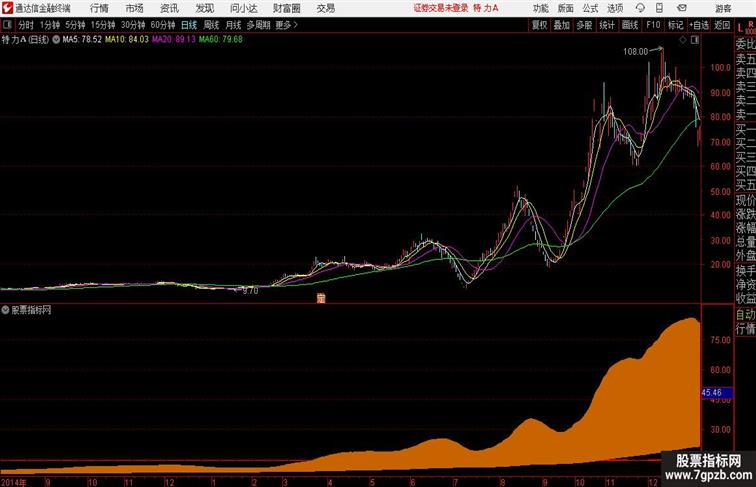Viewport: 756px width, 487px height.
Task: Switch to 分时 period tab
Action: coord(26,25)
